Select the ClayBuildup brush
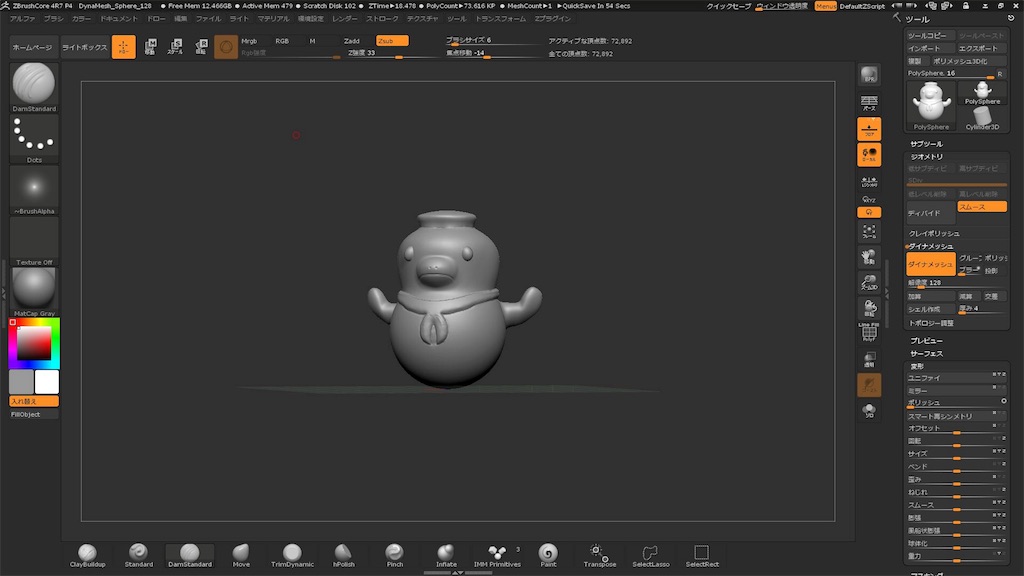 pos(88,556)
